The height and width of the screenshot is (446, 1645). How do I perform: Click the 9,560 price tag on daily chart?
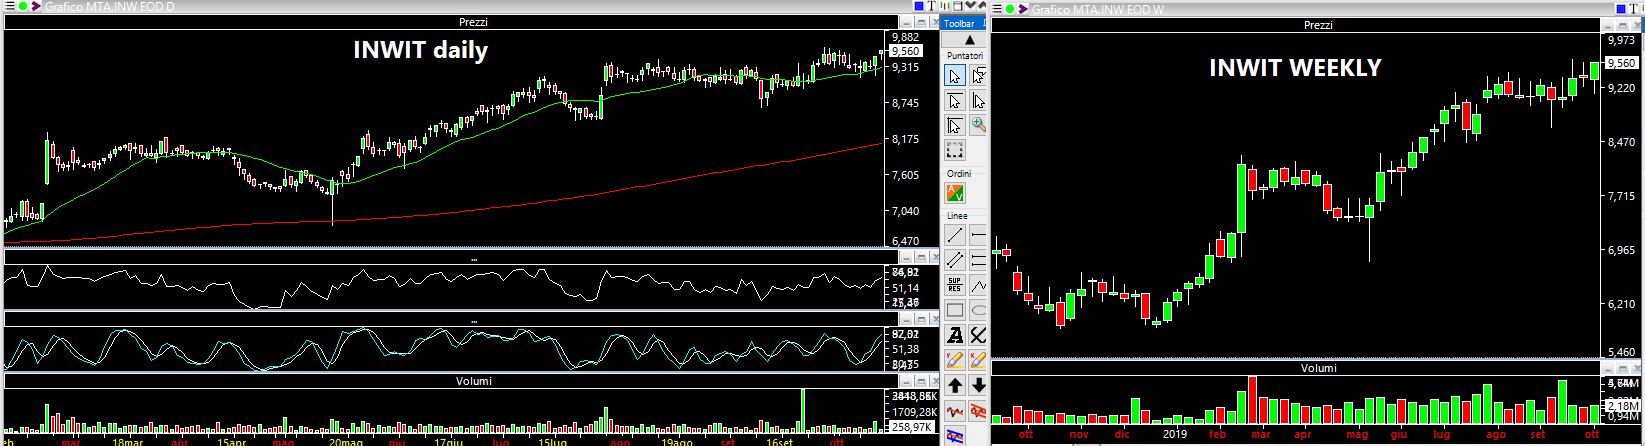(x=905, y=51)
